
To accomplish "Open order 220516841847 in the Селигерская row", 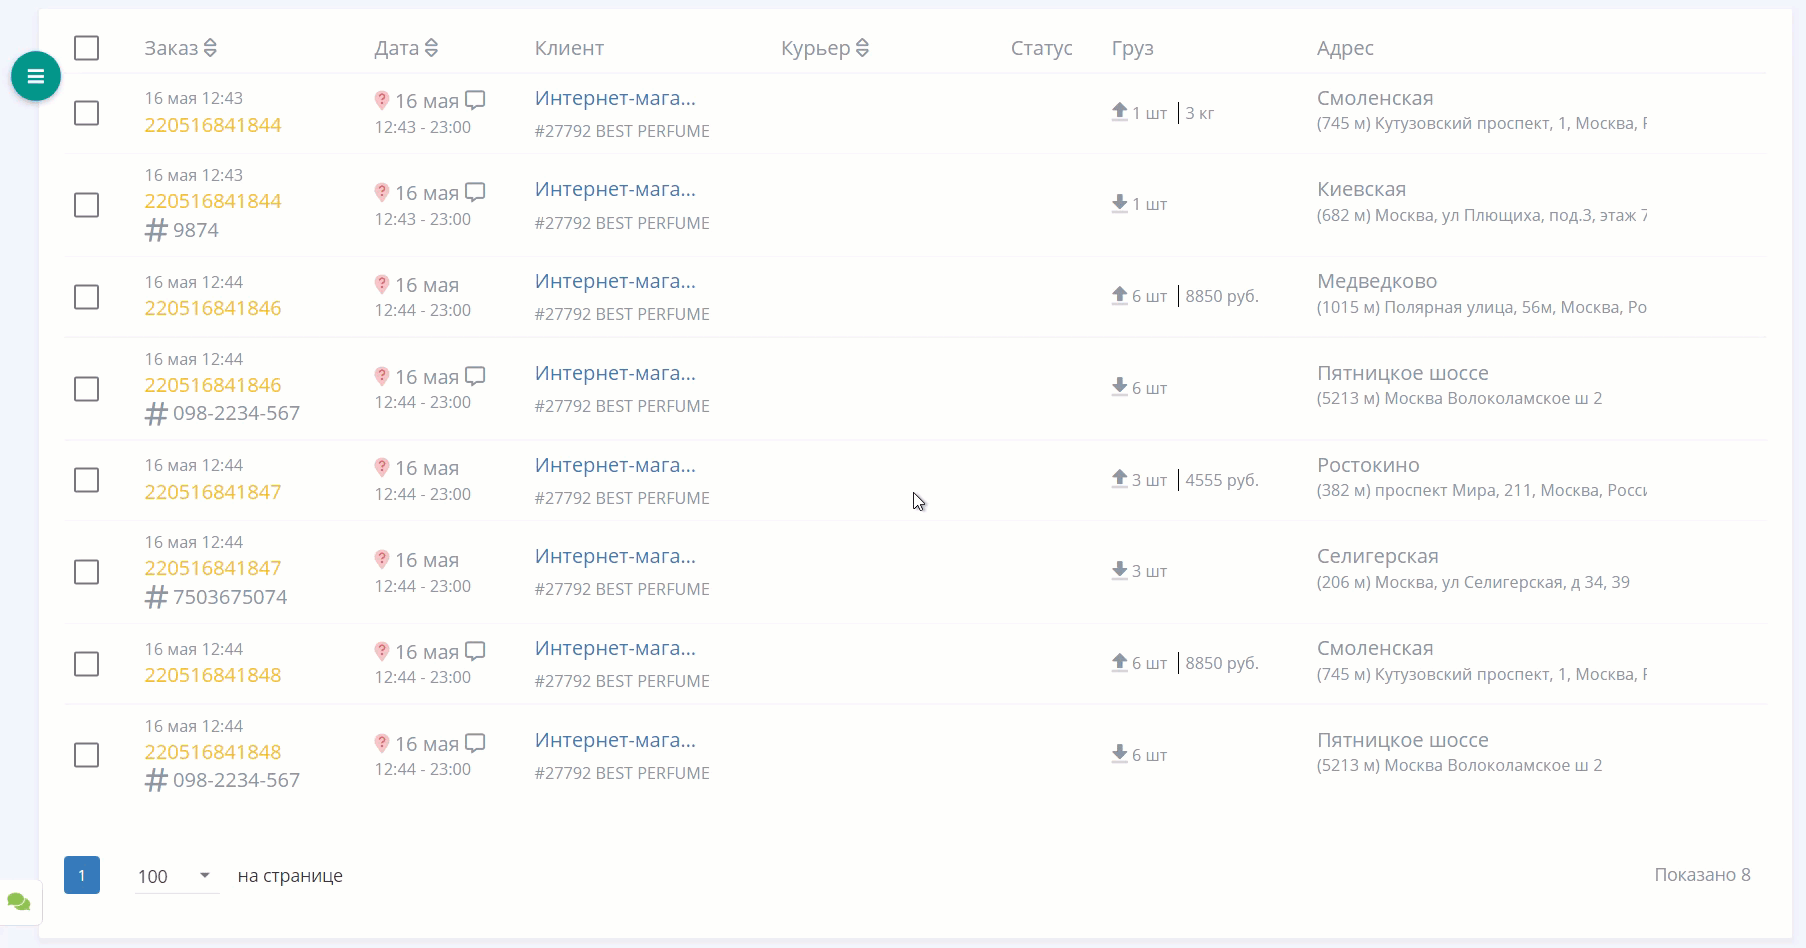I will (213, 568).
